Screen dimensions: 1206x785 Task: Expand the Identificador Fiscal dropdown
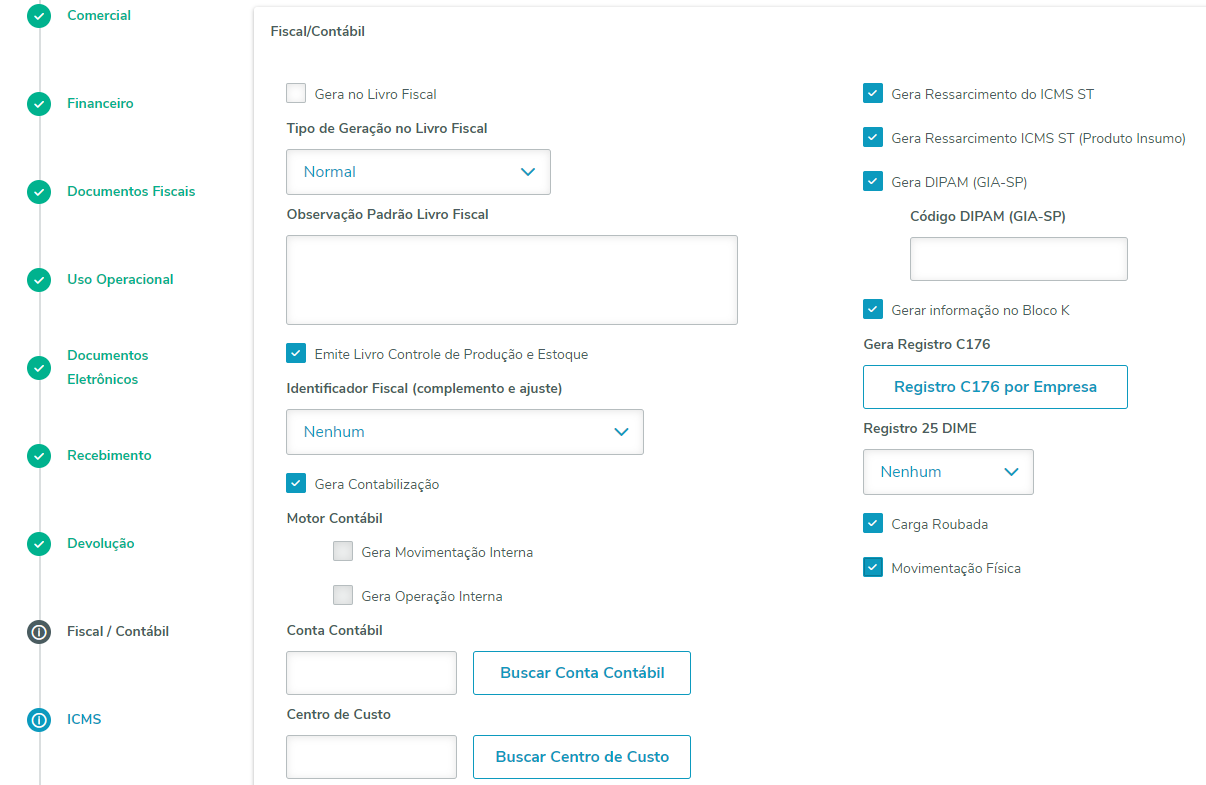(x=464, y=432)
